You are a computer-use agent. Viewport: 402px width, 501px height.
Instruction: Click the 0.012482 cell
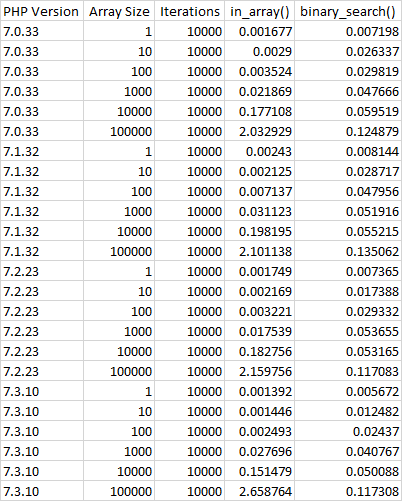tap(348, 411)
